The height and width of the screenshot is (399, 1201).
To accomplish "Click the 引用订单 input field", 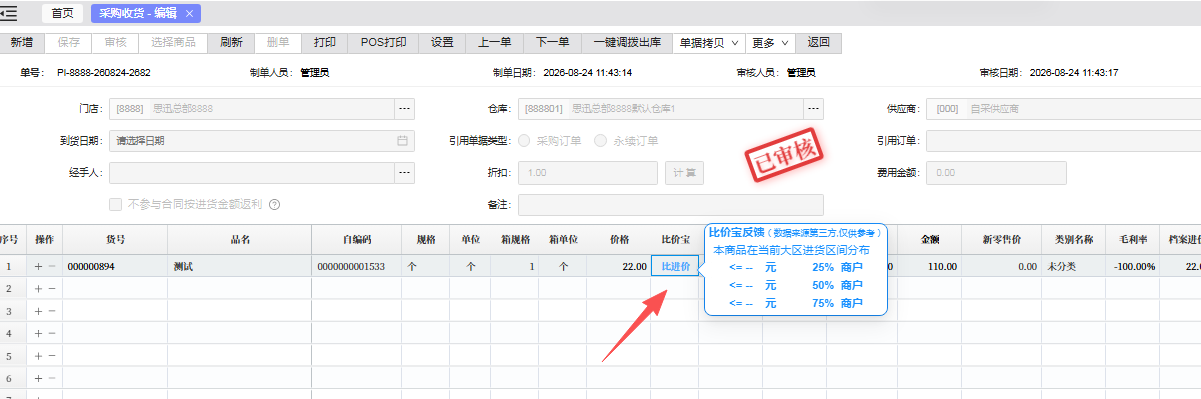I will point(1064,141).
